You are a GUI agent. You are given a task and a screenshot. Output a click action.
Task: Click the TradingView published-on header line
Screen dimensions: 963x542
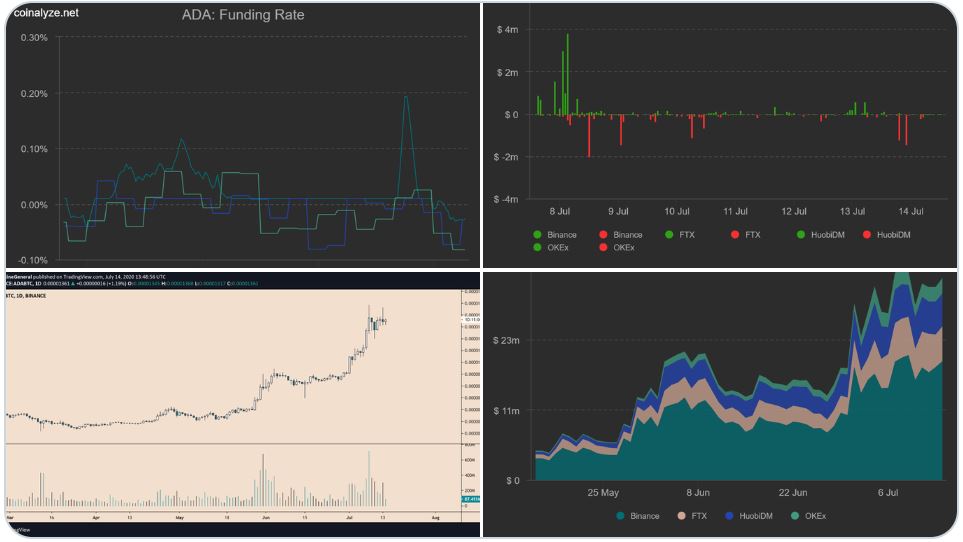(x=85, y=277)
